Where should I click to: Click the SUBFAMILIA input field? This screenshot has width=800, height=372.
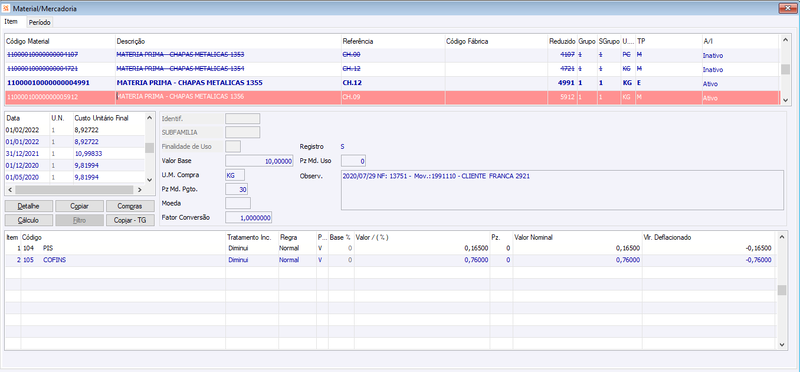tap(242, 133)
